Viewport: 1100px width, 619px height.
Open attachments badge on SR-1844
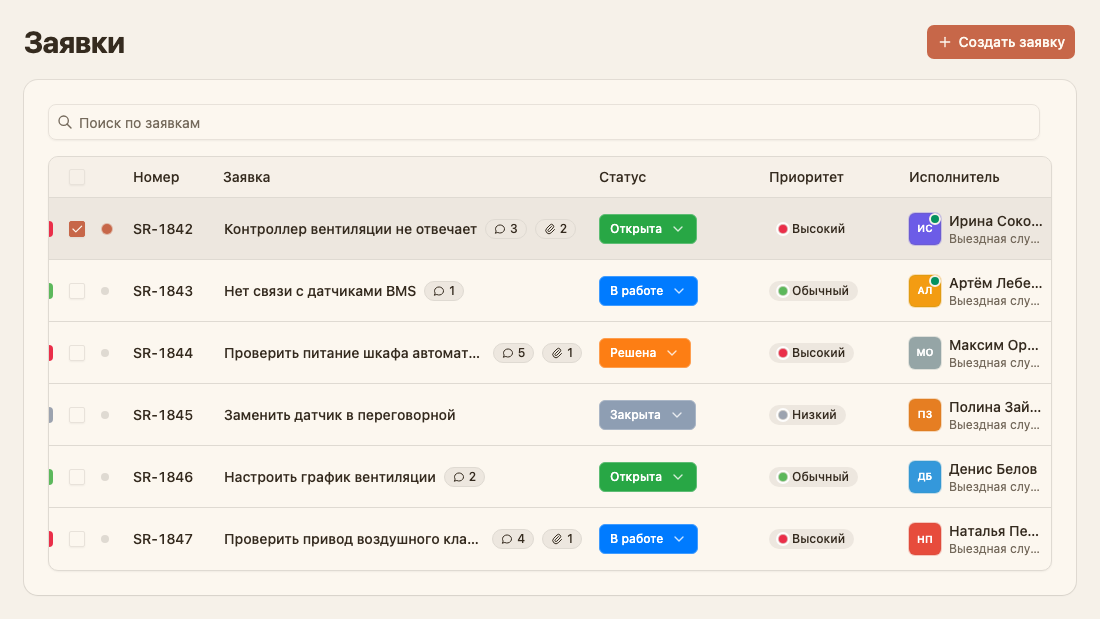point(562,353)
